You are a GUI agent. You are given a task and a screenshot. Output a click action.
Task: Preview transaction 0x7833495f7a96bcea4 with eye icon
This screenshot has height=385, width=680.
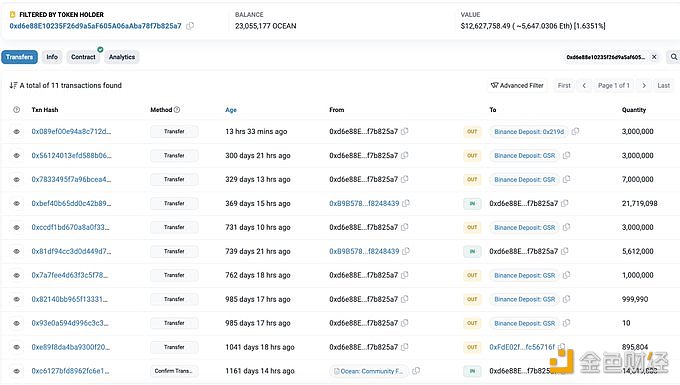16,179
